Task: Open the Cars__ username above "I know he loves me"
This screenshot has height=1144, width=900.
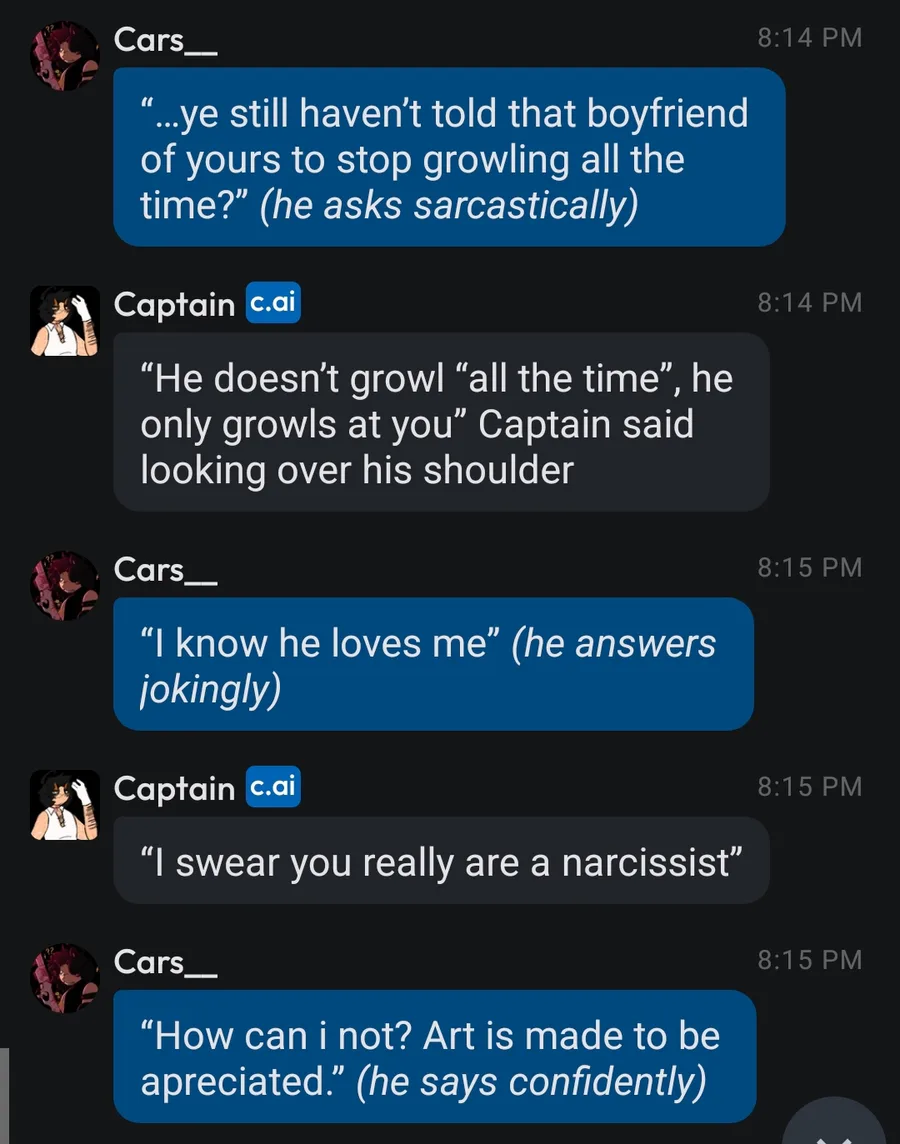Action: click(165, 568)
